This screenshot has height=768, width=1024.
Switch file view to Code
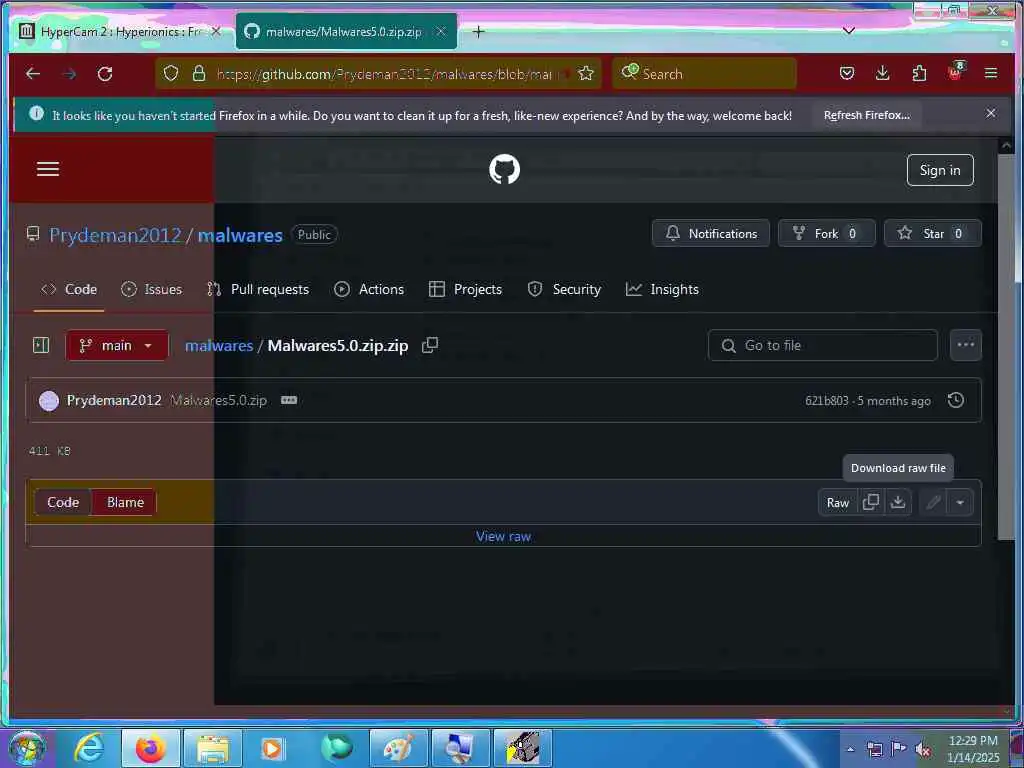pyautogui.click(x=63, y=502)
